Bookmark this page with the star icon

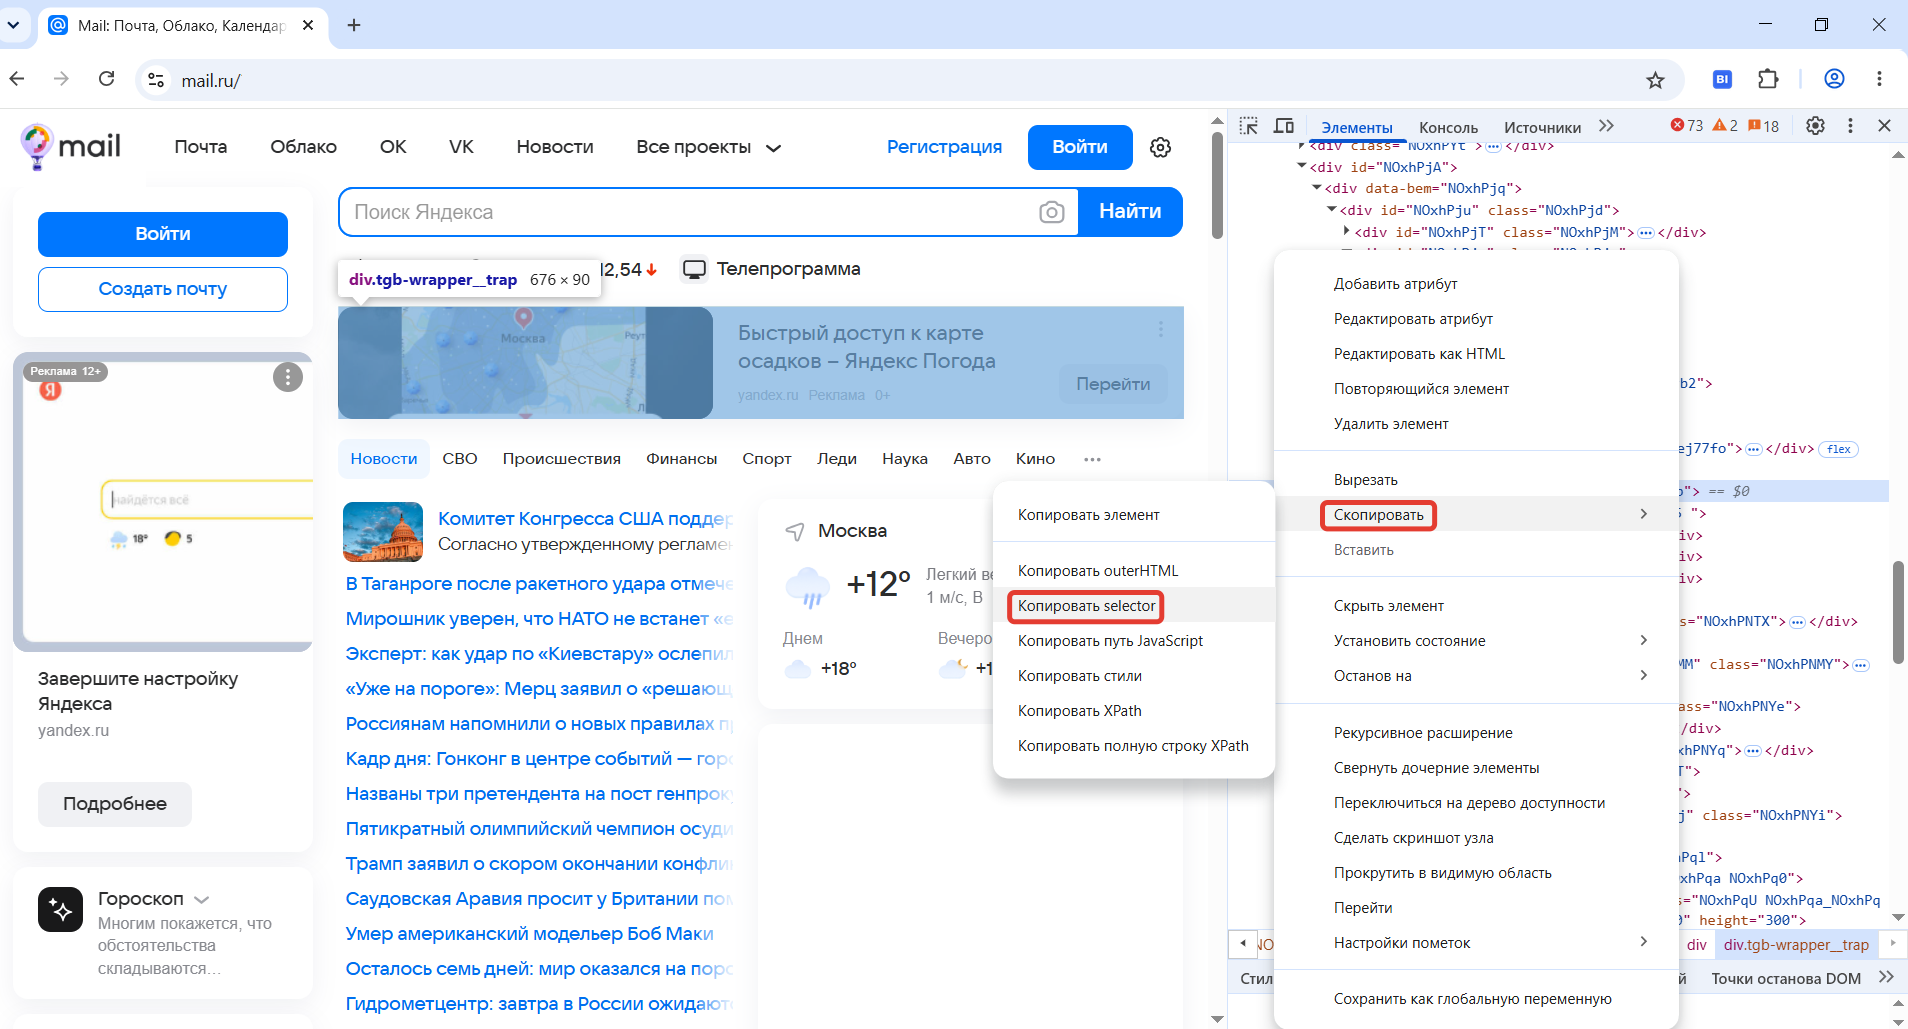point(1655,80)
